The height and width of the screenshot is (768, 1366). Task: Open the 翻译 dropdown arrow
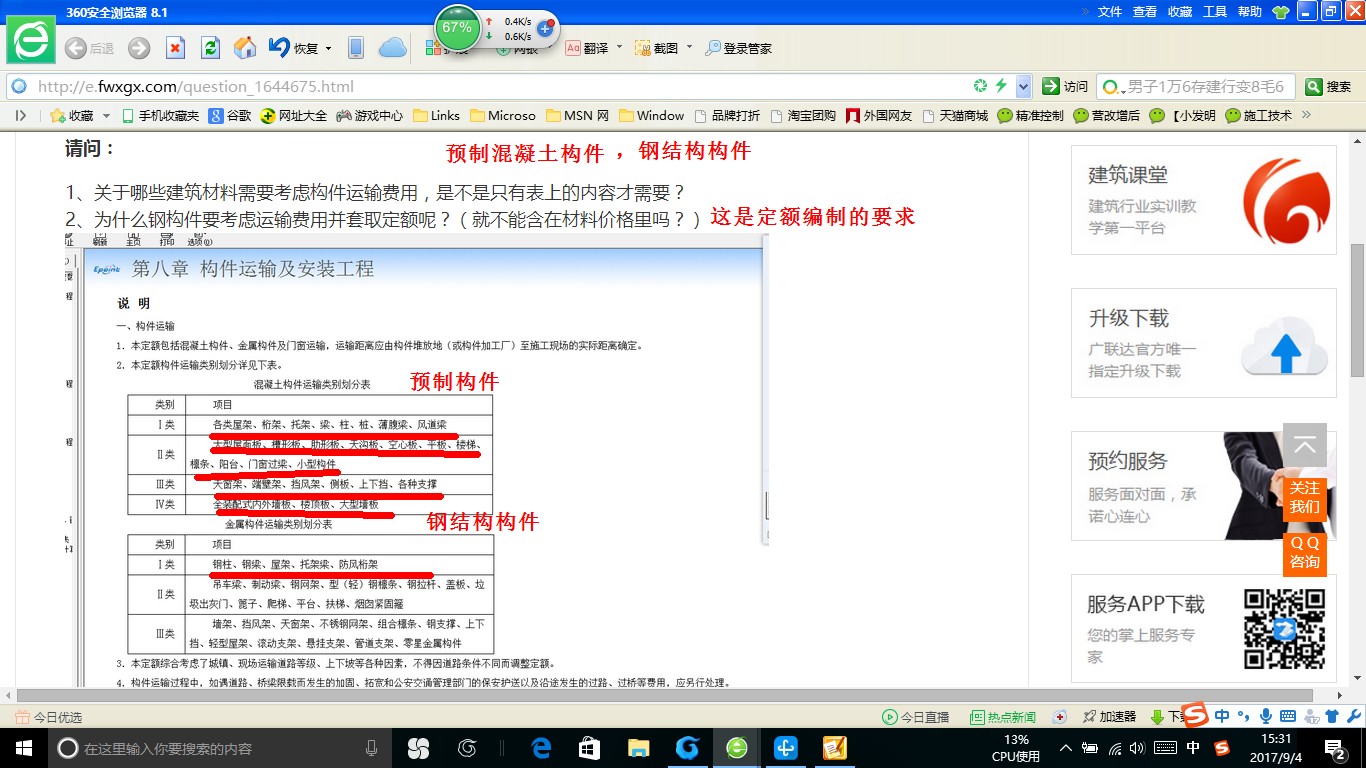pyautogui.click(x=619, y=47)
